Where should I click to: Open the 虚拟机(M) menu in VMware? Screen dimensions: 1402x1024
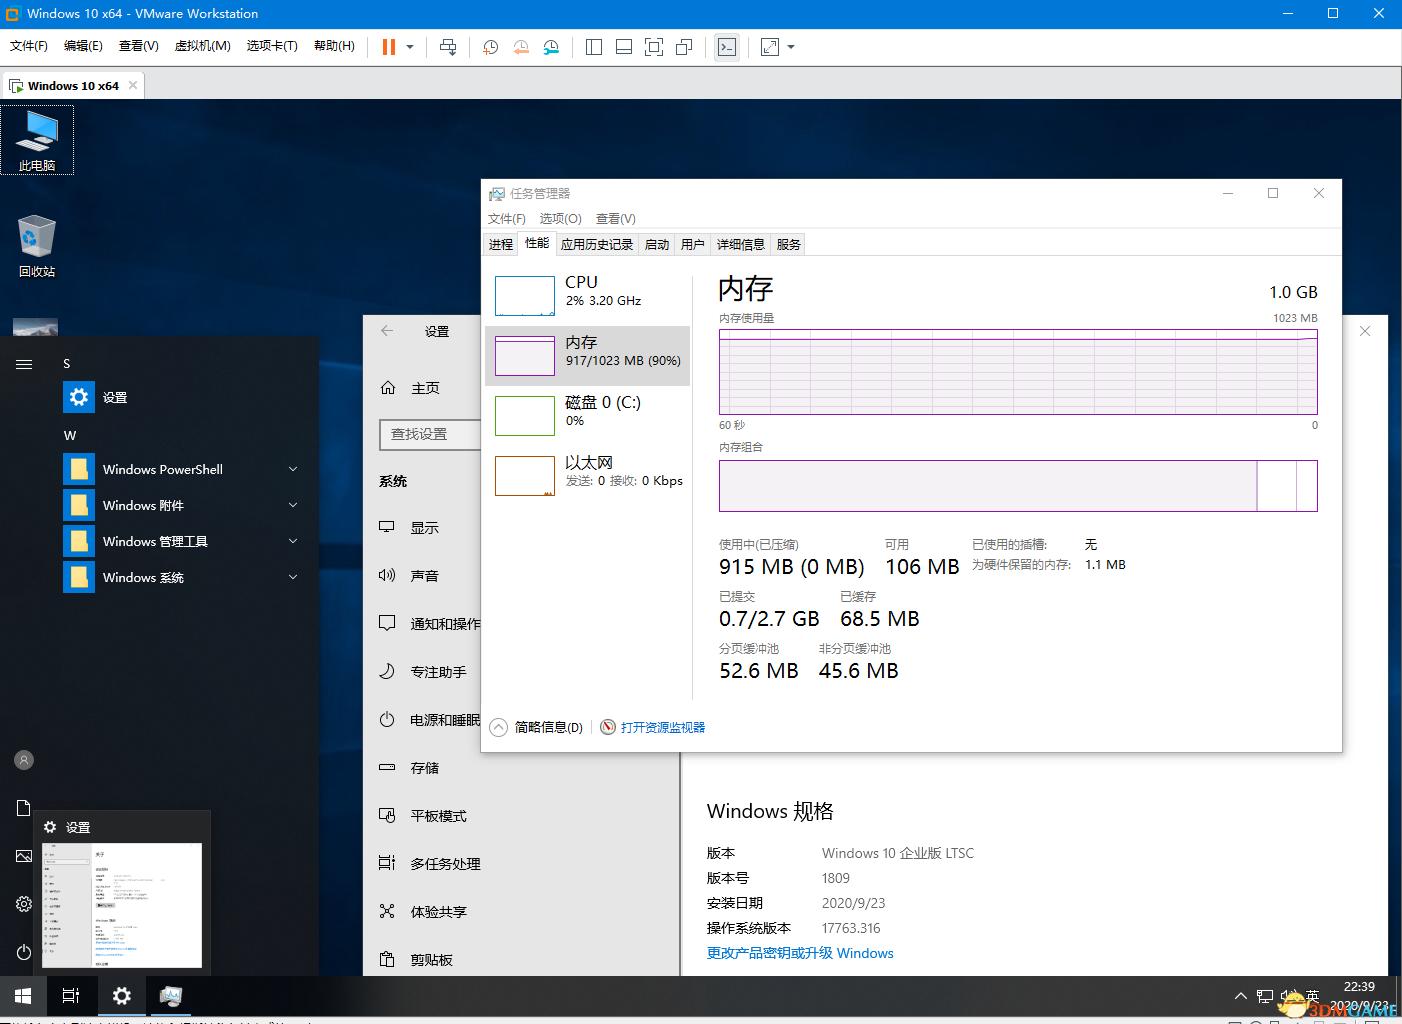click(202, 46)
